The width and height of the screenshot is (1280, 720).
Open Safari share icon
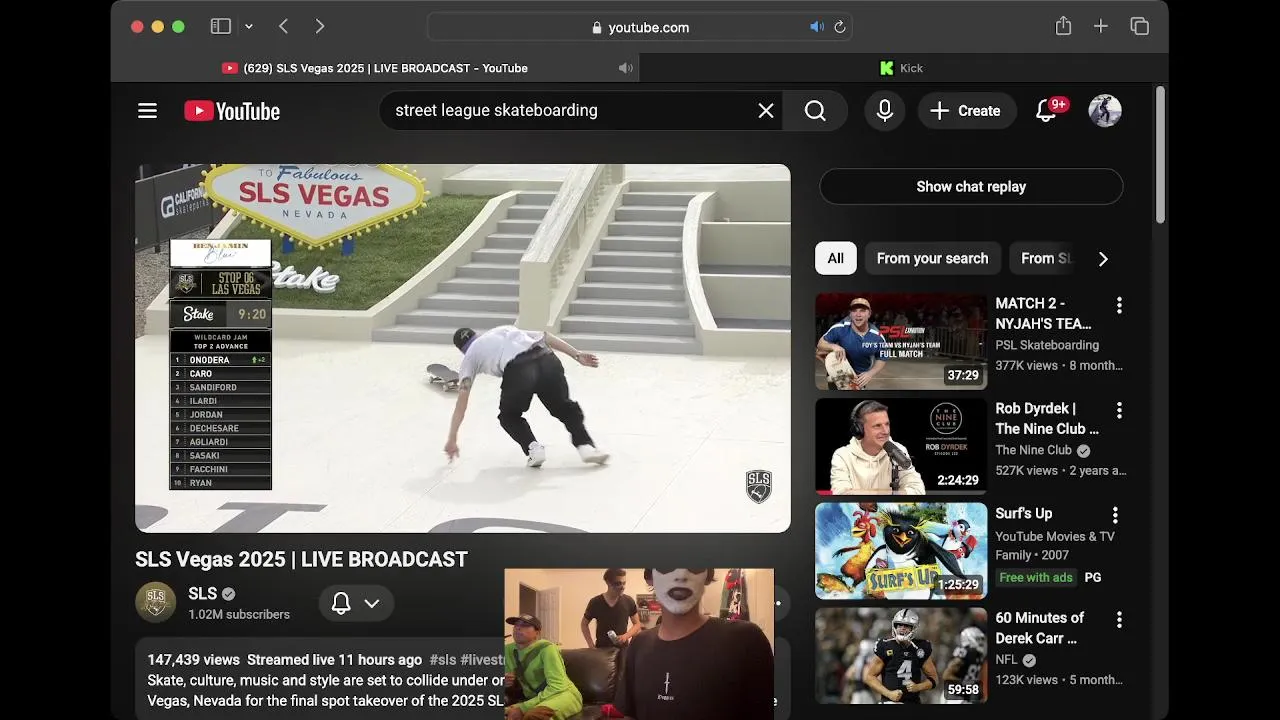pos(1064,26)
